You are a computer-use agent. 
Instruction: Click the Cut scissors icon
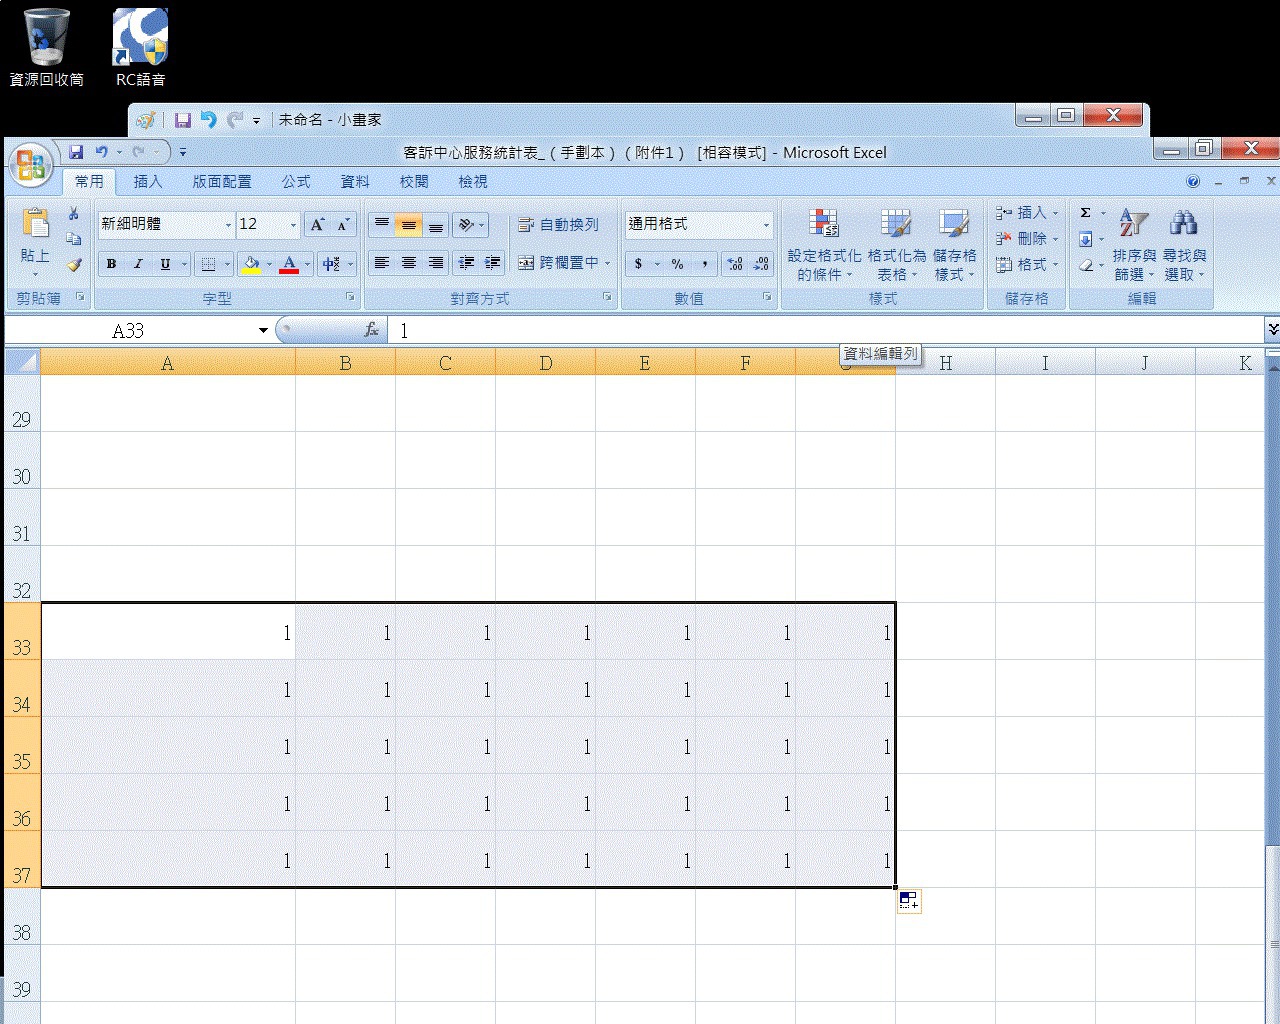pos(74,214)
